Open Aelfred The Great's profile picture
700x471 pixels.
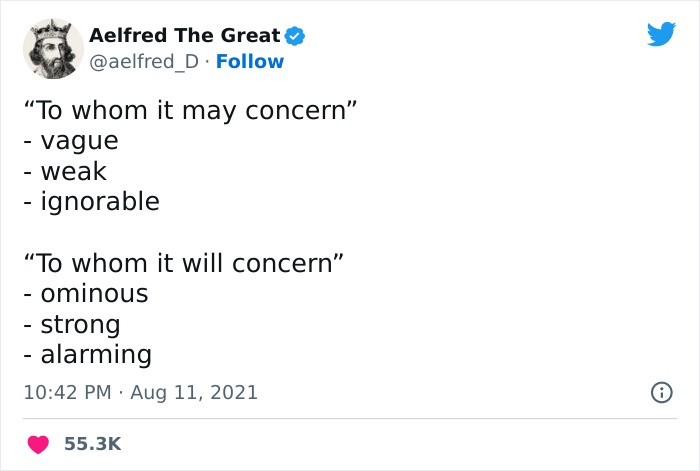tap(52, 48)
